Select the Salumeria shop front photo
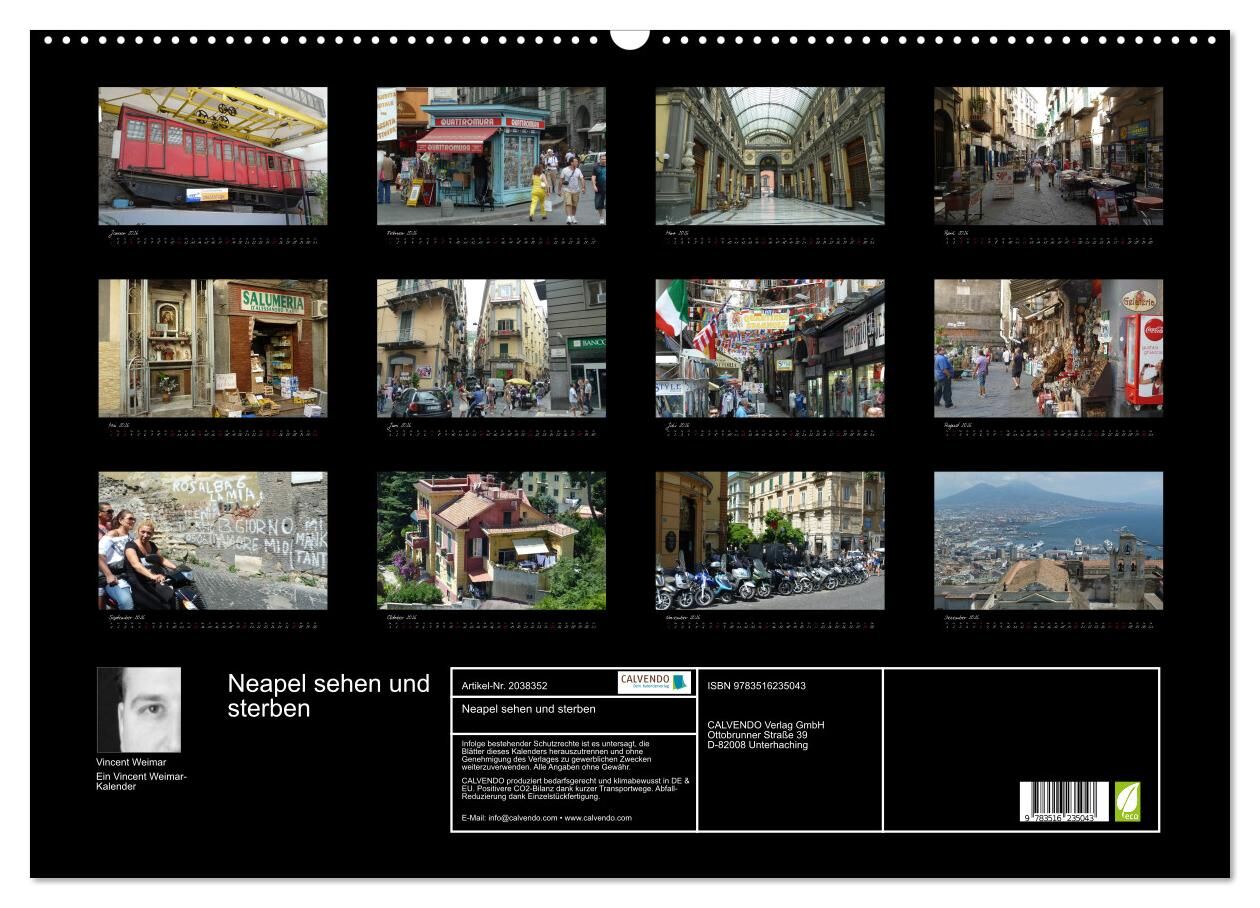This screenshot has width=1260, height=908. (212, 348)
